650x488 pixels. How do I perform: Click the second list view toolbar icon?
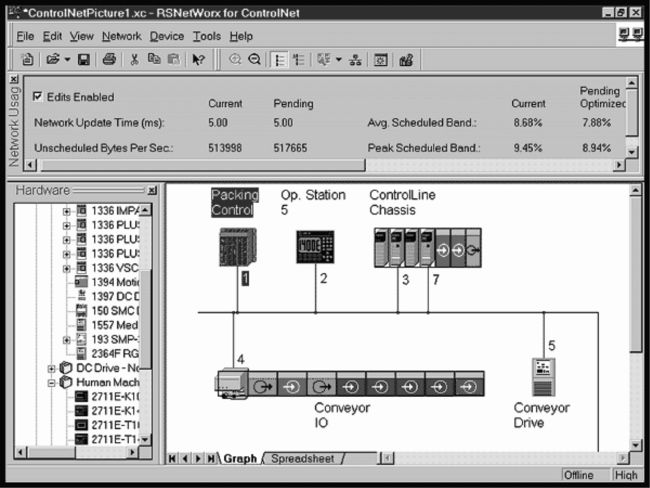(298, 60)
